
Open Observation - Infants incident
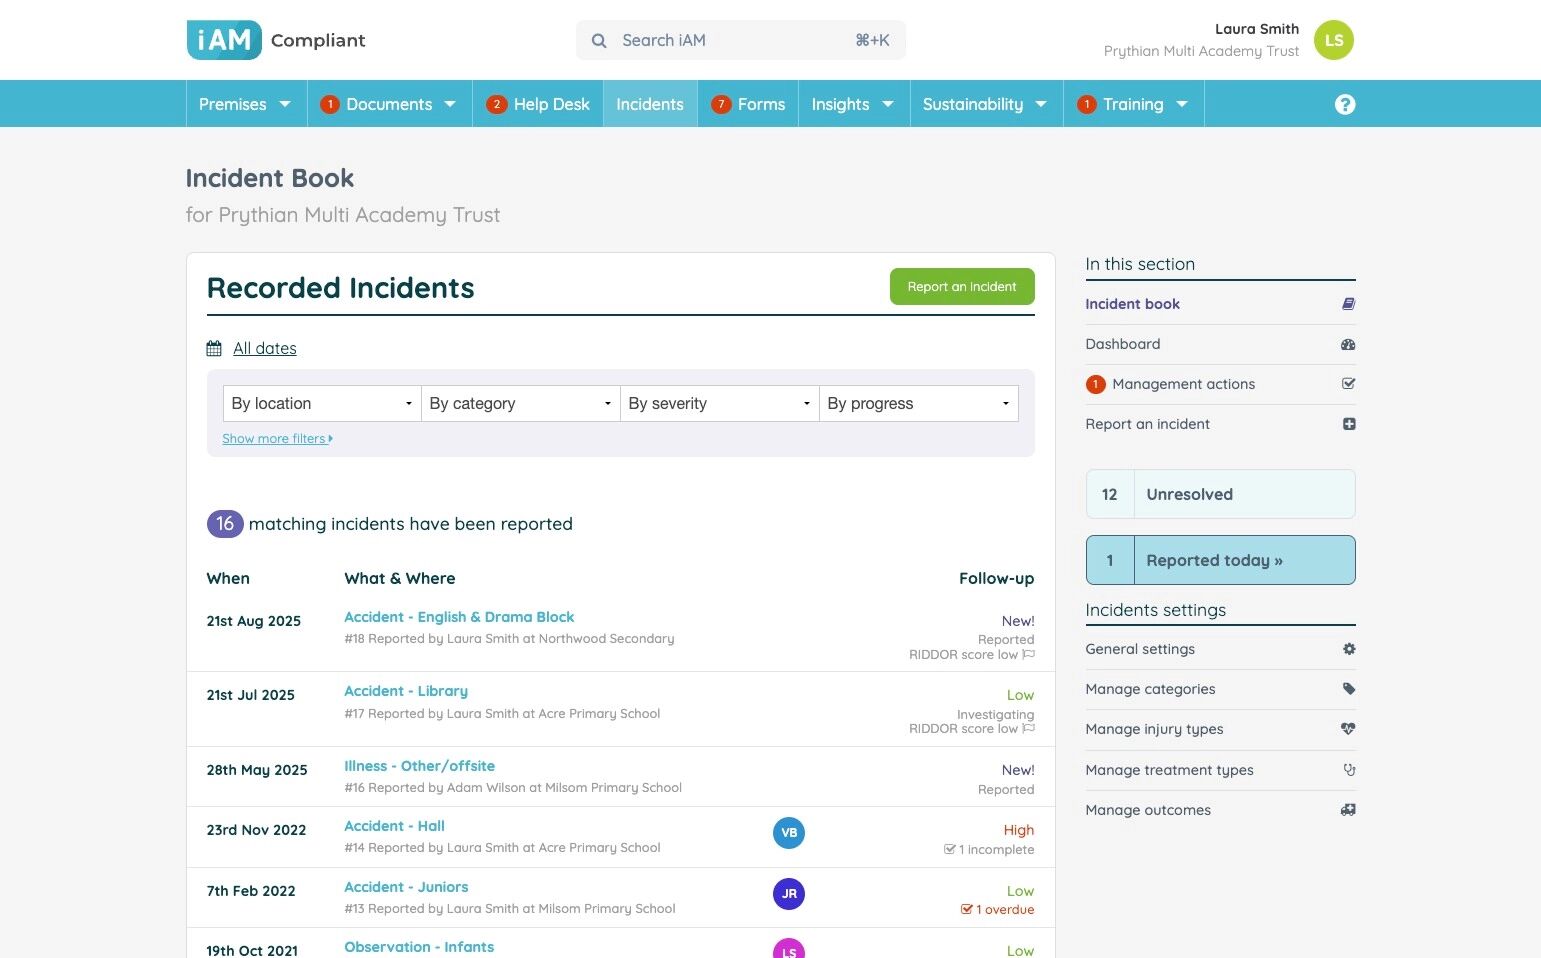(419, 947)
